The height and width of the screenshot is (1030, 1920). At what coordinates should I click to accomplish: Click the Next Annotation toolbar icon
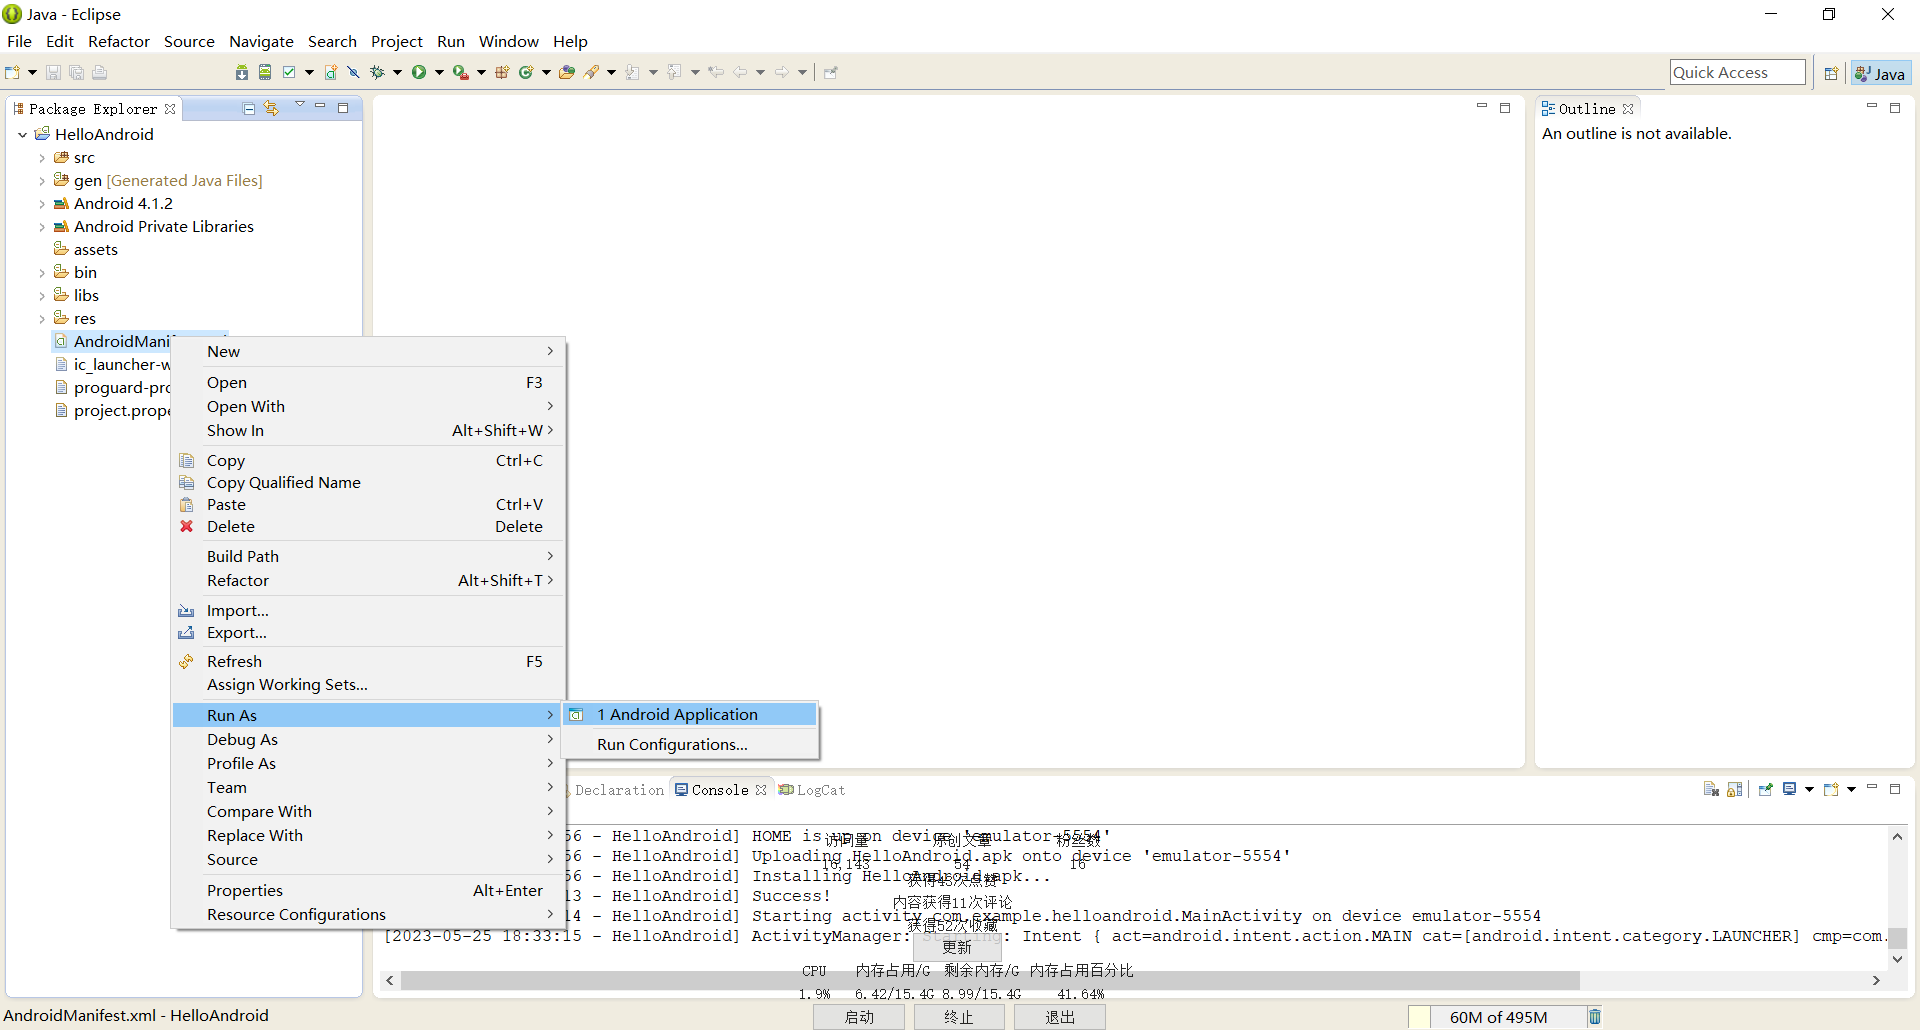pyautogui.click(x=633, y=72)
